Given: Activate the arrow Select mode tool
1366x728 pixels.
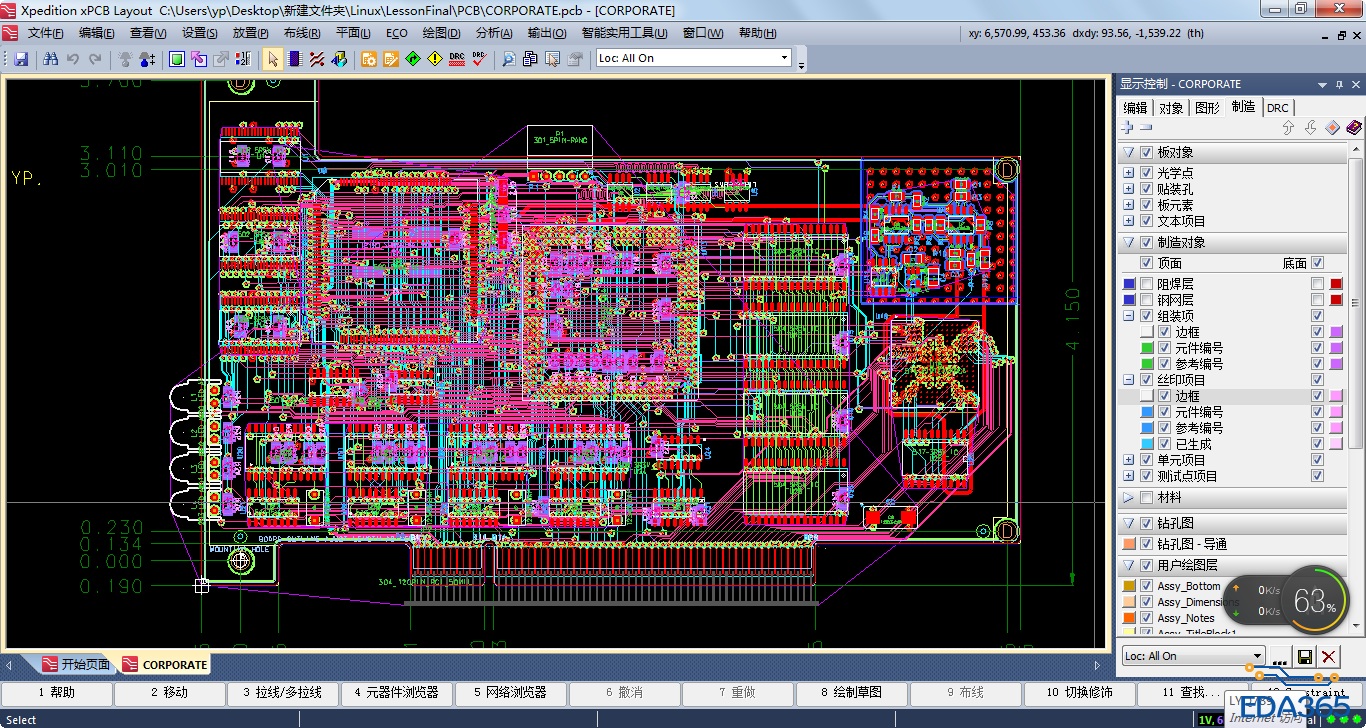Looking at the screenshot, I should [272, 59].
